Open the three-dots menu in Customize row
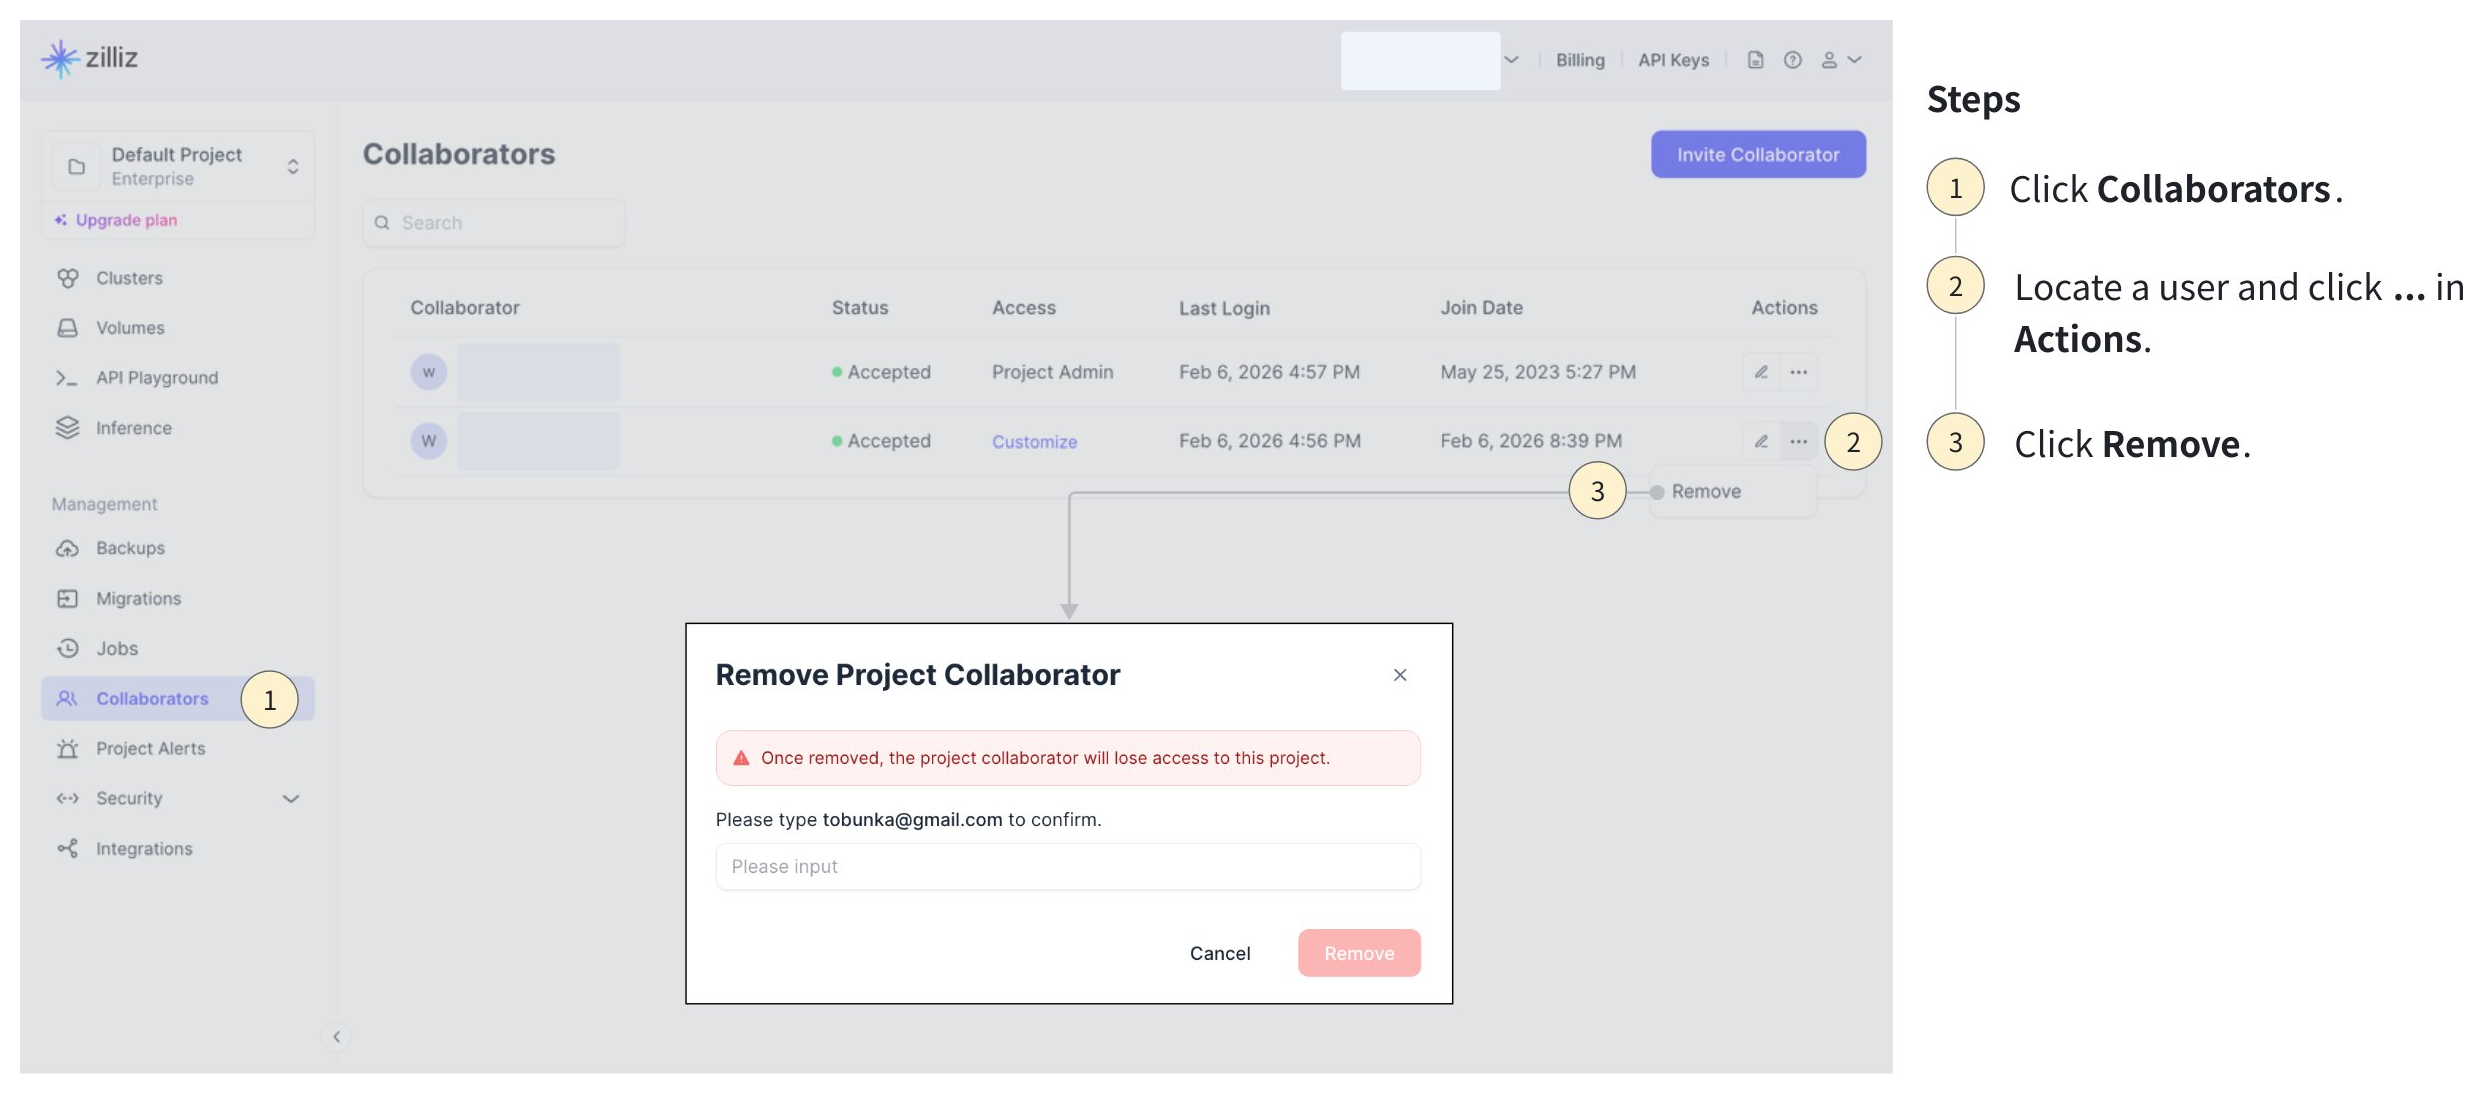 pyautogui.click(x=1798, y=441)
